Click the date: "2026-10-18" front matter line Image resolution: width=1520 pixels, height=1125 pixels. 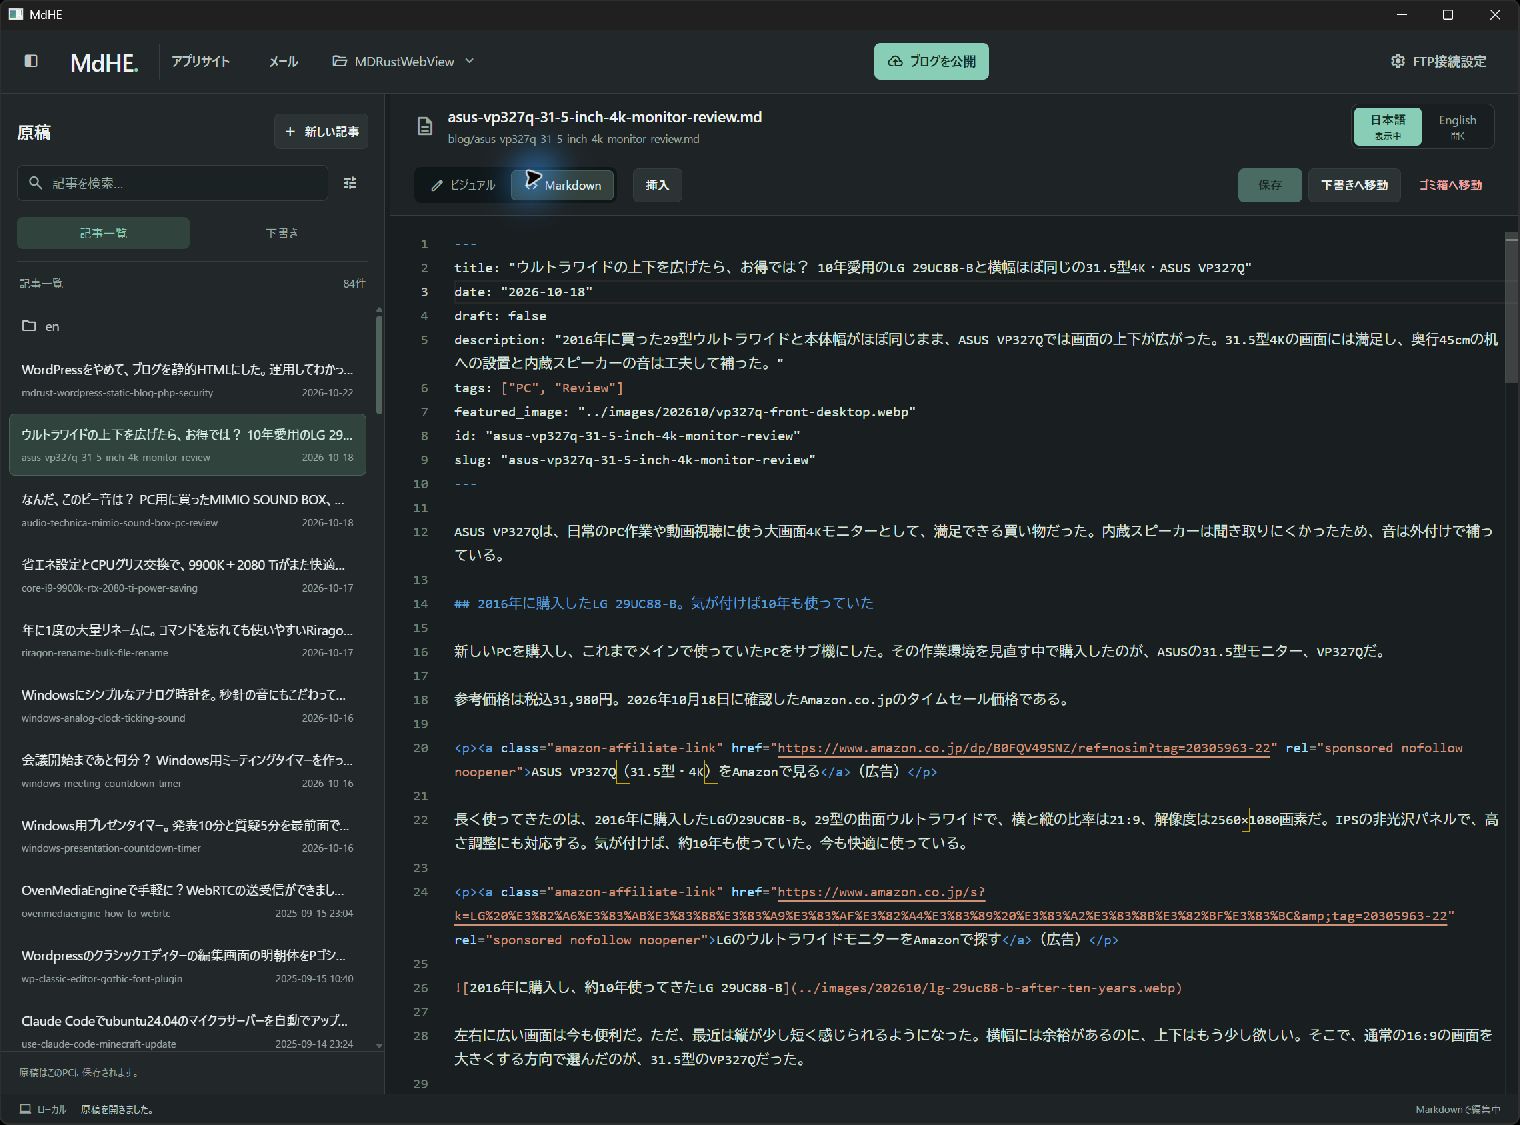pos(523,292)
